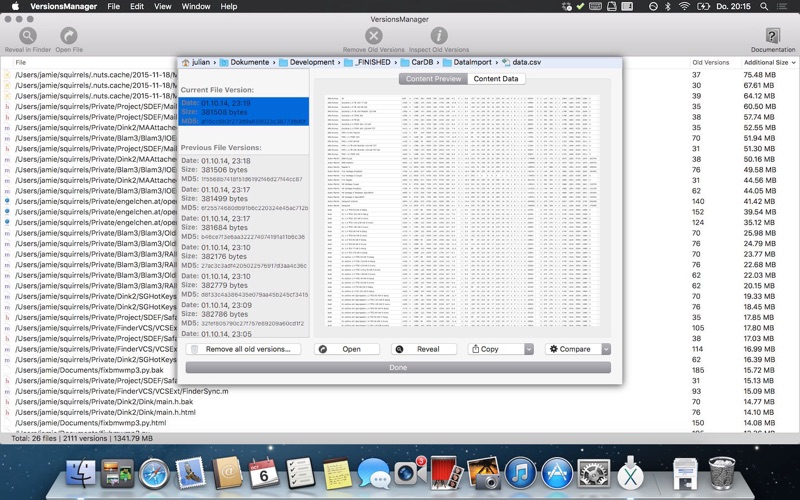Open Notes yellow notepad in dock
This screenshot has height=500, width=800.
tap(337, 473)
